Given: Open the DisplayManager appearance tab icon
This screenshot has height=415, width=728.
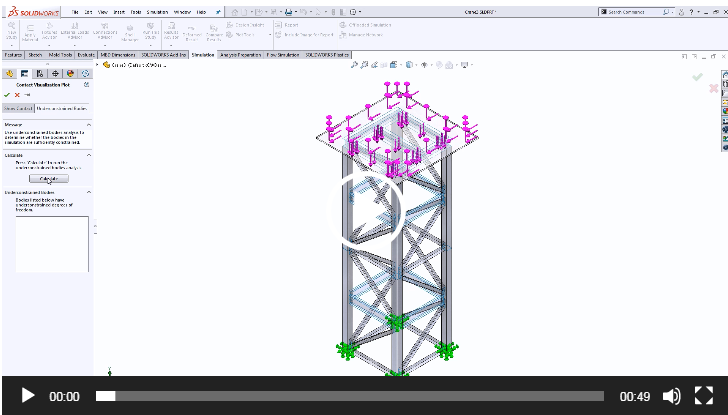Looking at the screenshot, I should click(x=70, y=73).
